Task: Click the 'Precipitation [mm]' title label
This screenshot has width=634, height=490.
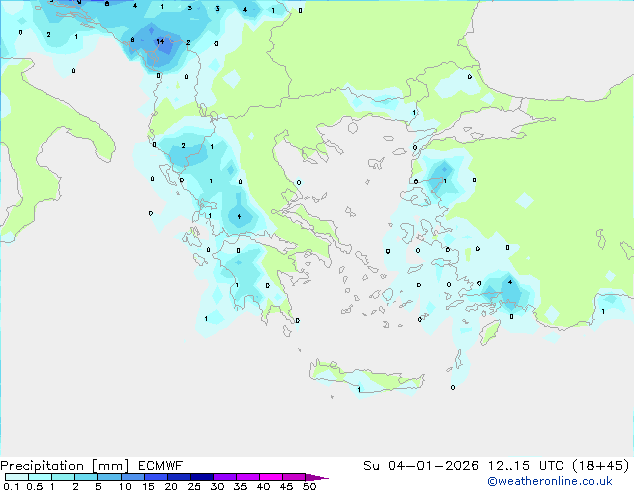Action: pos(61,465)
